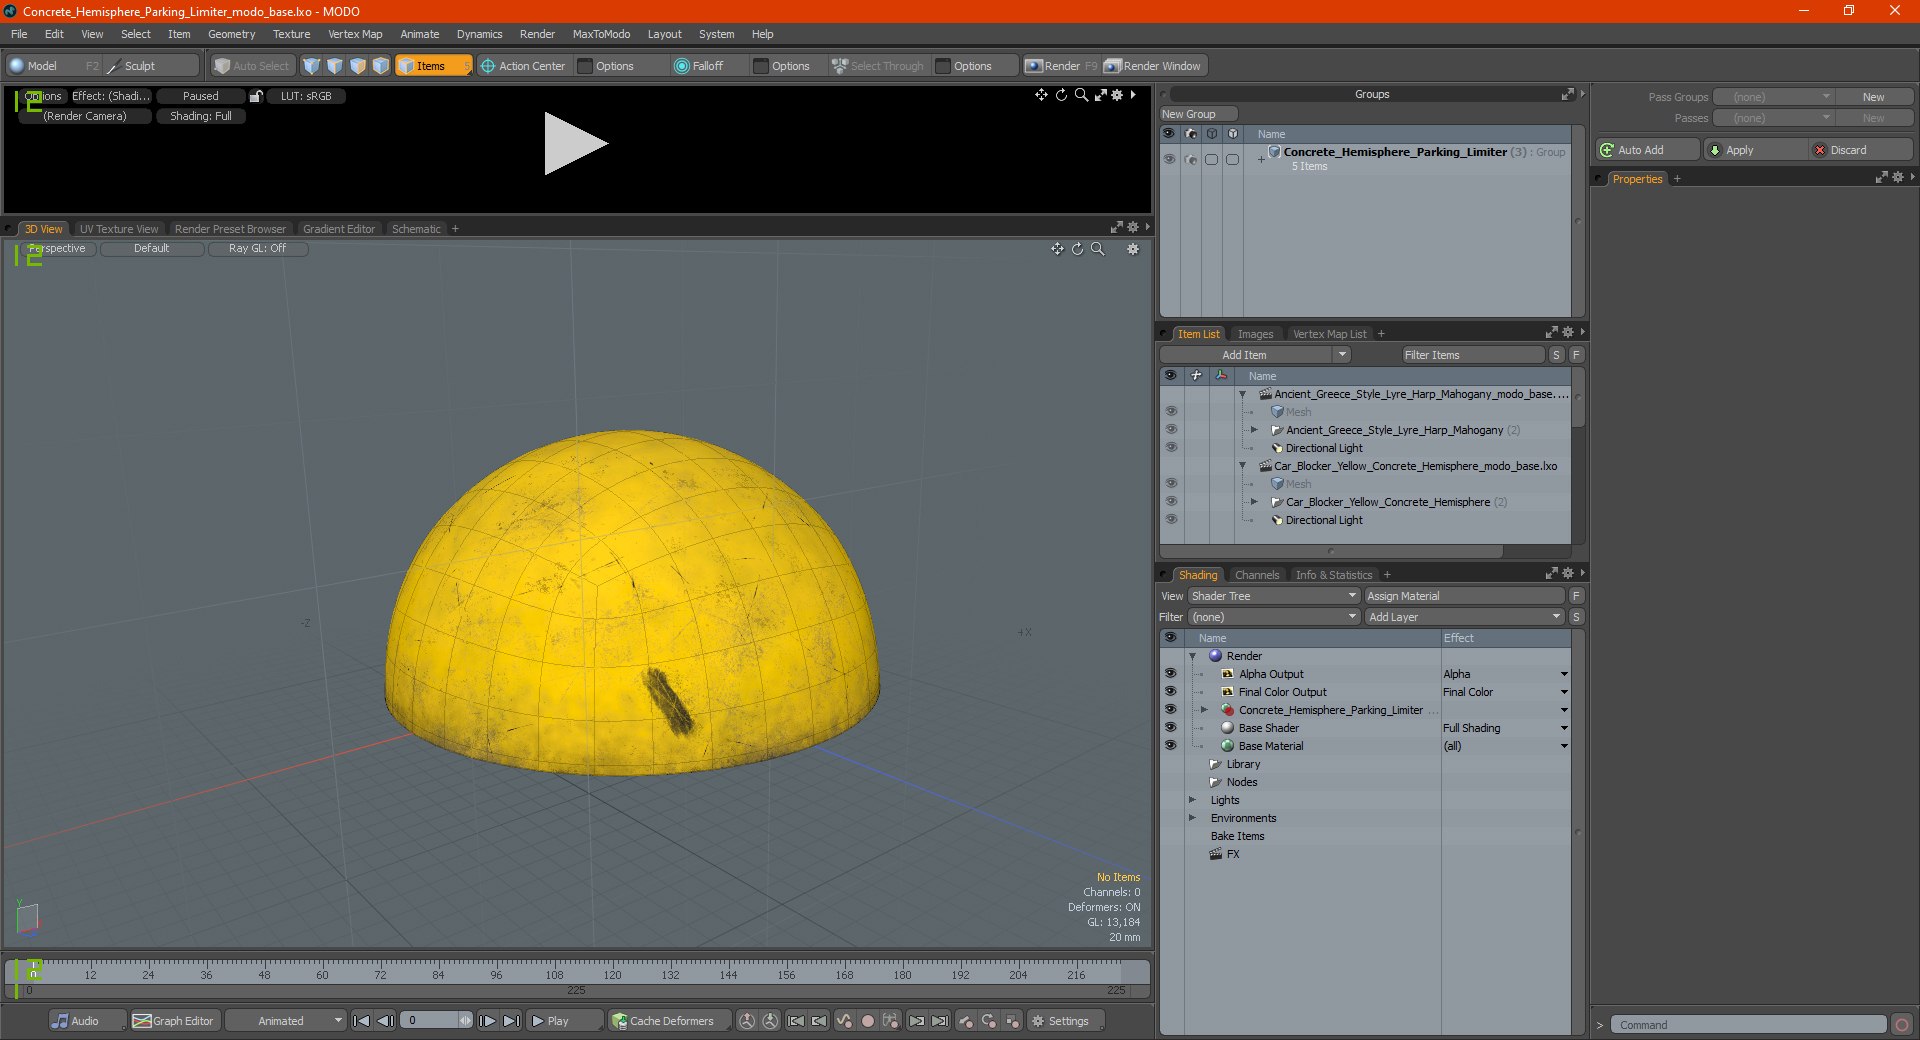1920x1040 pixels.
Task: Open Alpha effect dropdown
Action: coord(1564,674)
